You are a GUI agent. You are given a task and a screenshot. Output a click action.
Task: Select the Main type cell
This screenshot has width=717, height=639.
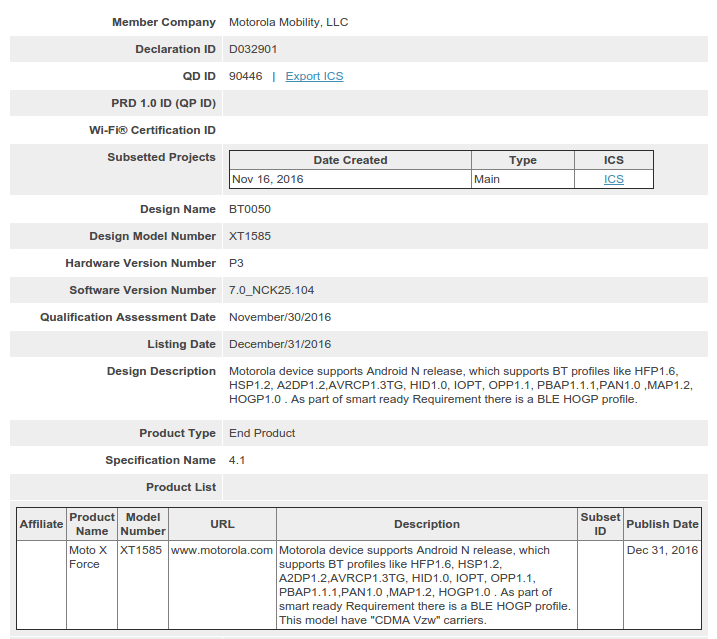coord(523,179)
